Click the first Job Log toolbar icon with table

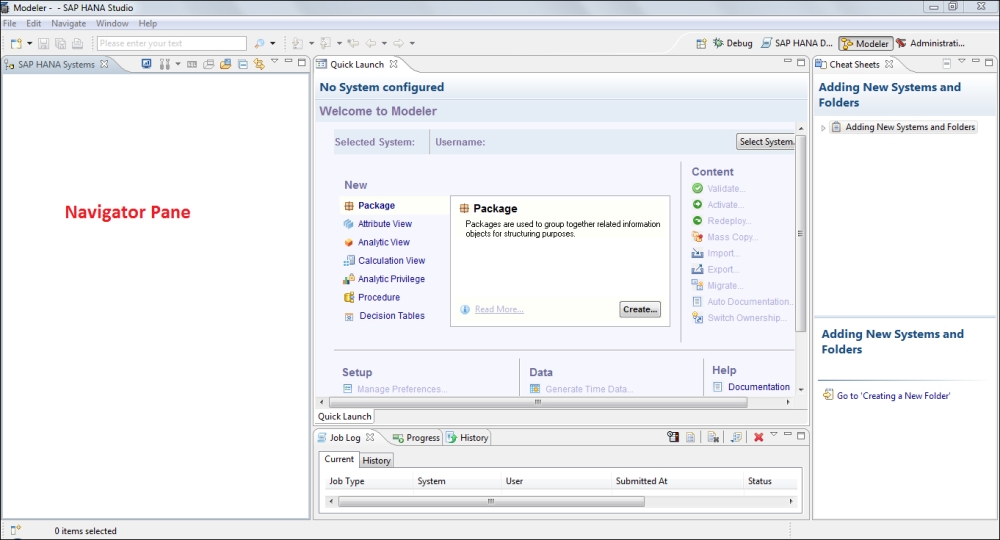point(673,437)
